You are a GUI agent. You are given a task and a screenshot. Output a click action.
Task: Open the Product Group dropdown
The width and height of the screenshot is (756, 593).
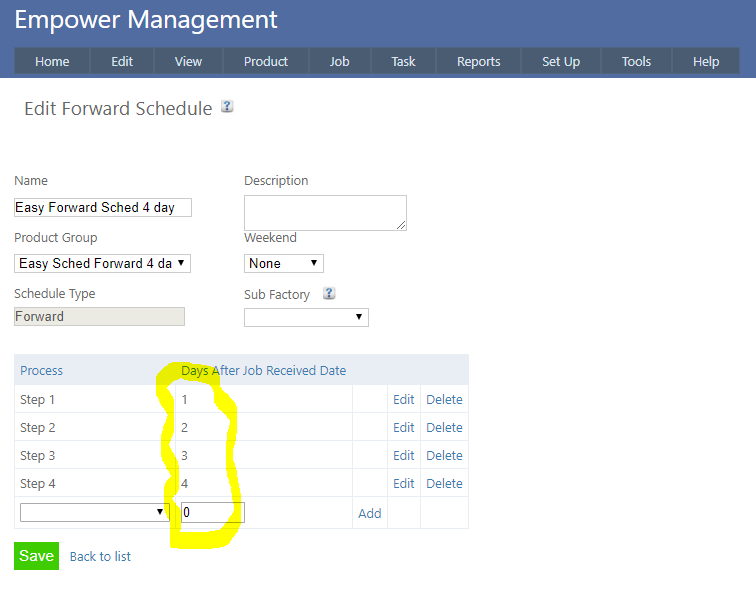point(102,264)
